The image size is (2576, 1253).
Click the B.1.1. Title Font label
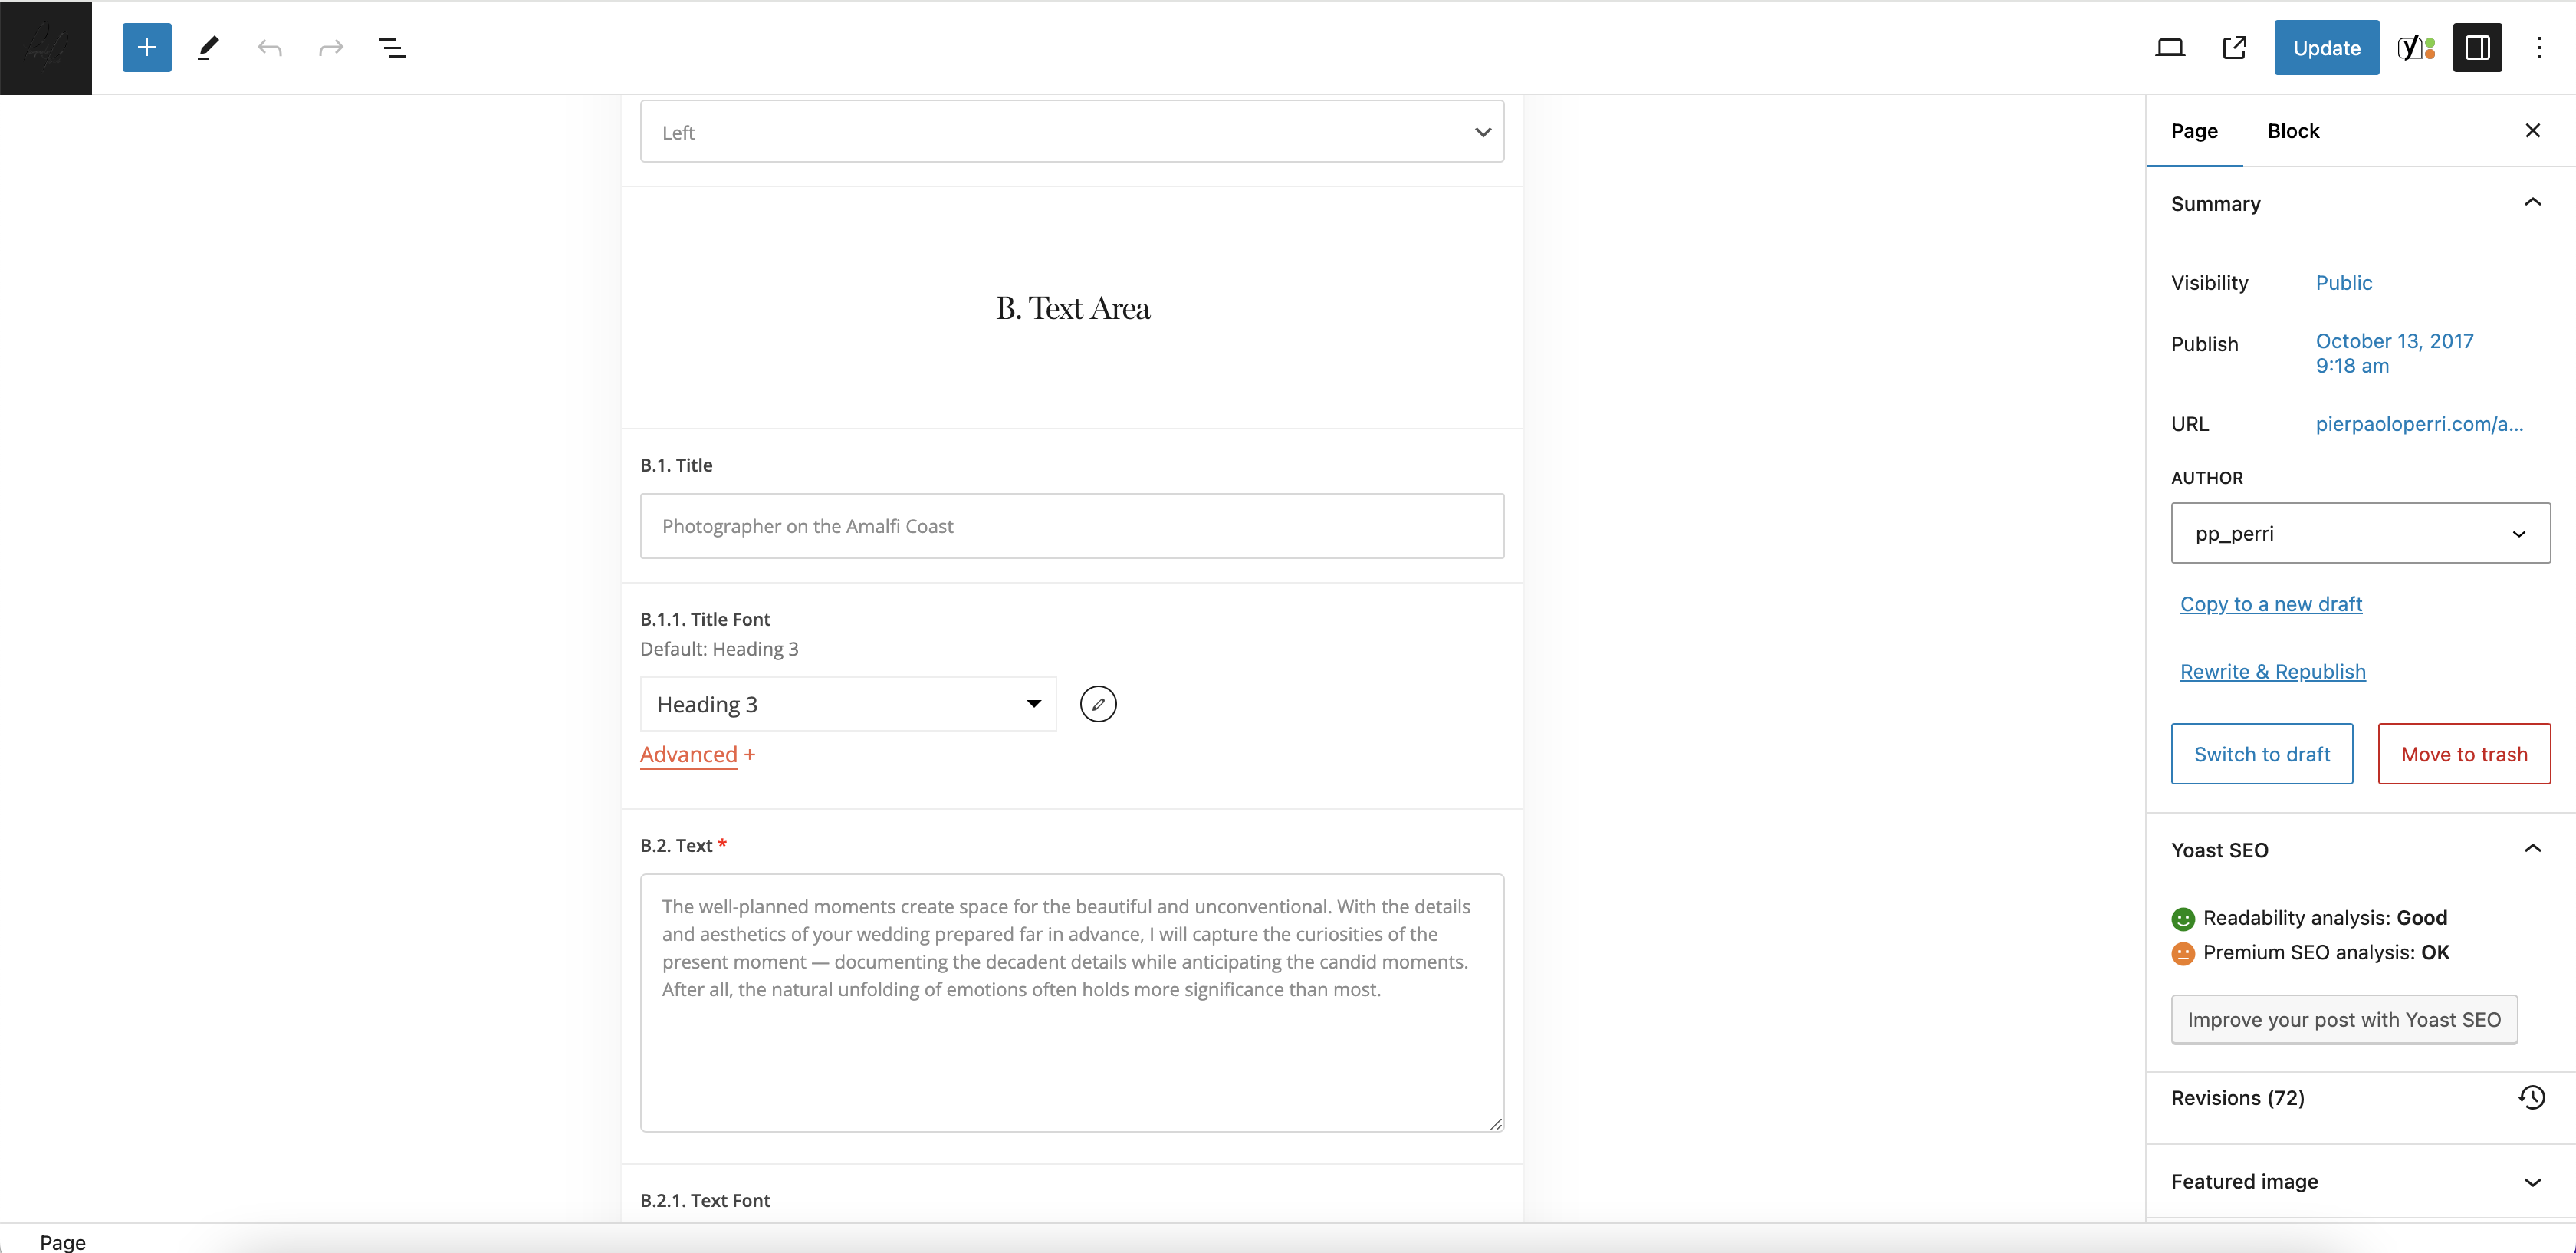(705, 619)
